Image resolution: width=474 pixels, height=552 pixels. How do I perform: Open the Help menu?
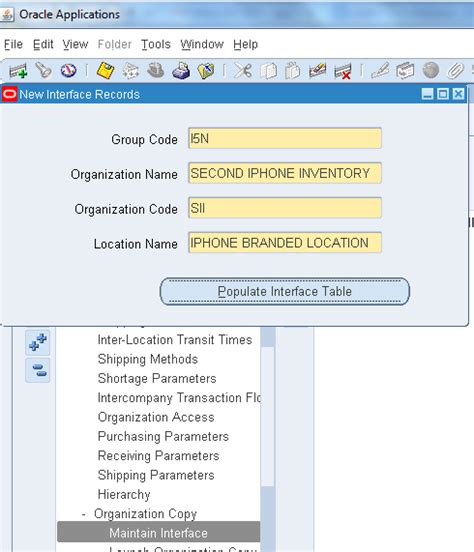point(245,44)
